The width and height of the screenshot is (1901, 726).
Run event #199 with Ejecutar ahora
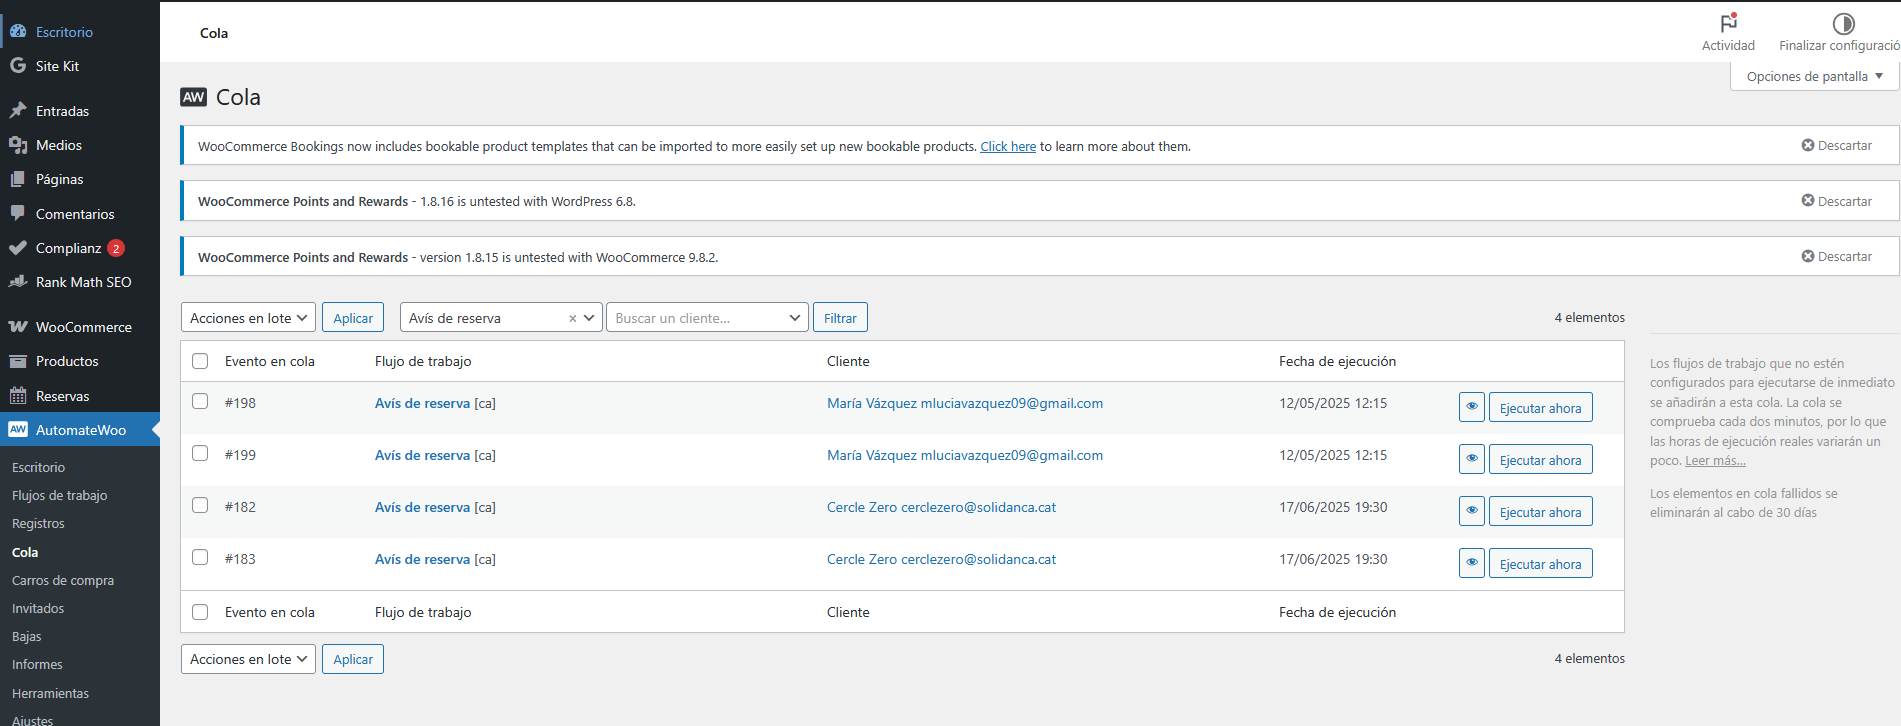[1540, 460]
